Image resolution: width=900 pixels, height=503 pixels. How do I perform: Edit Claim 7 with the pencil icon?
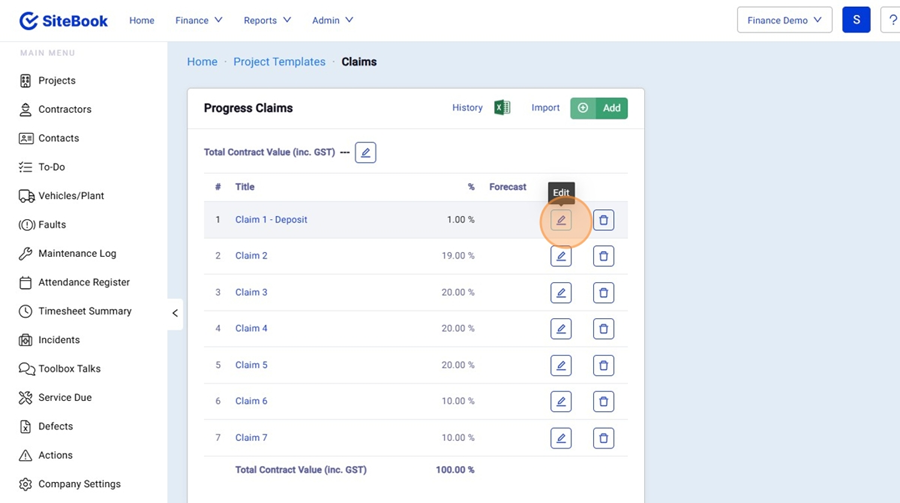point(561,438)
